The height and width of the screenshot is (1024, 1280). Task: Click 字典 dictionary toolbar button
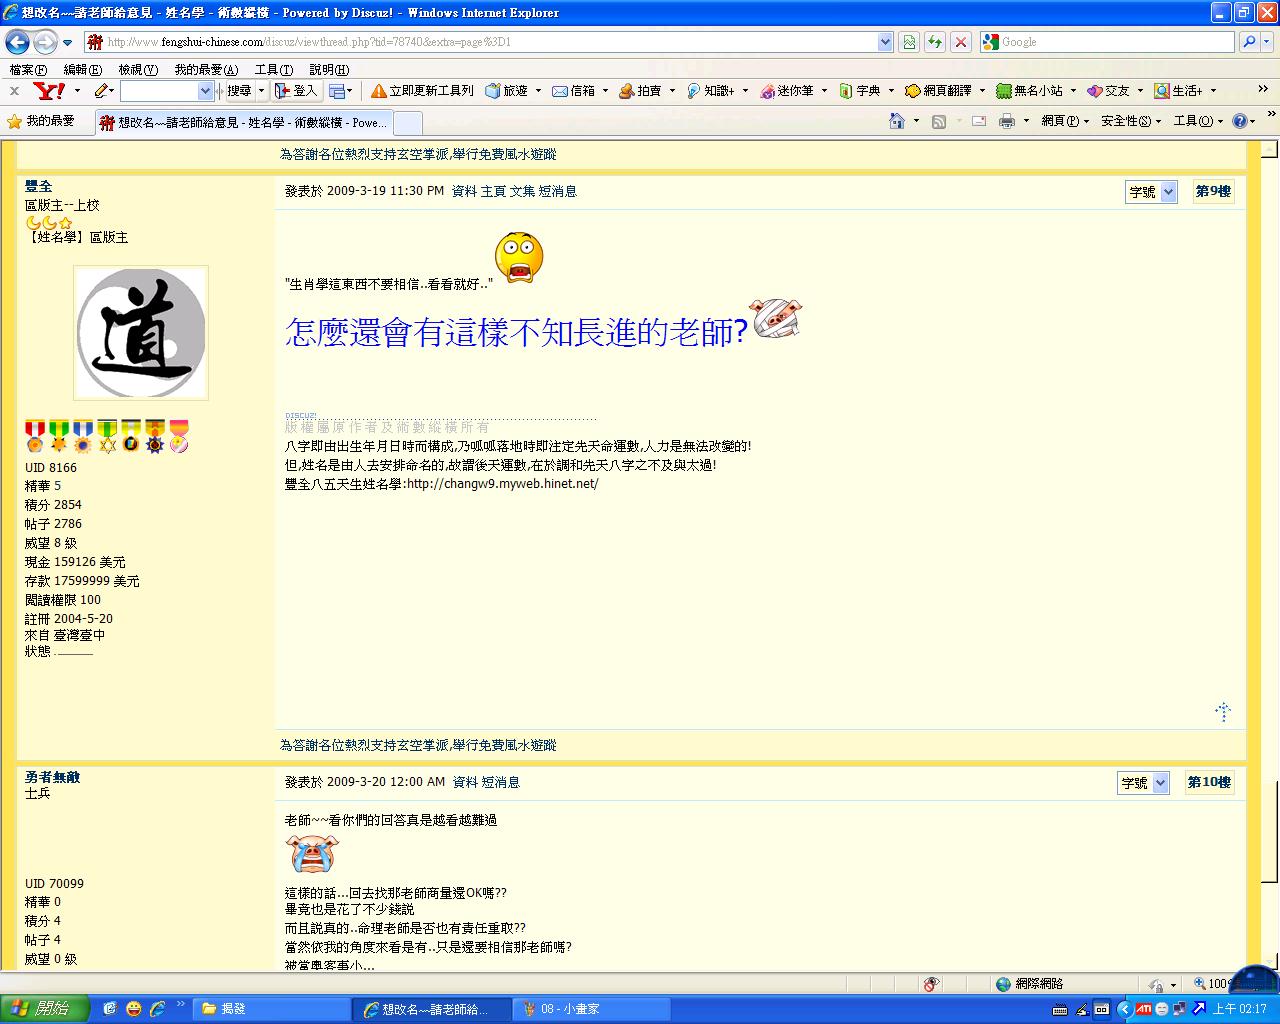[860, 91]
